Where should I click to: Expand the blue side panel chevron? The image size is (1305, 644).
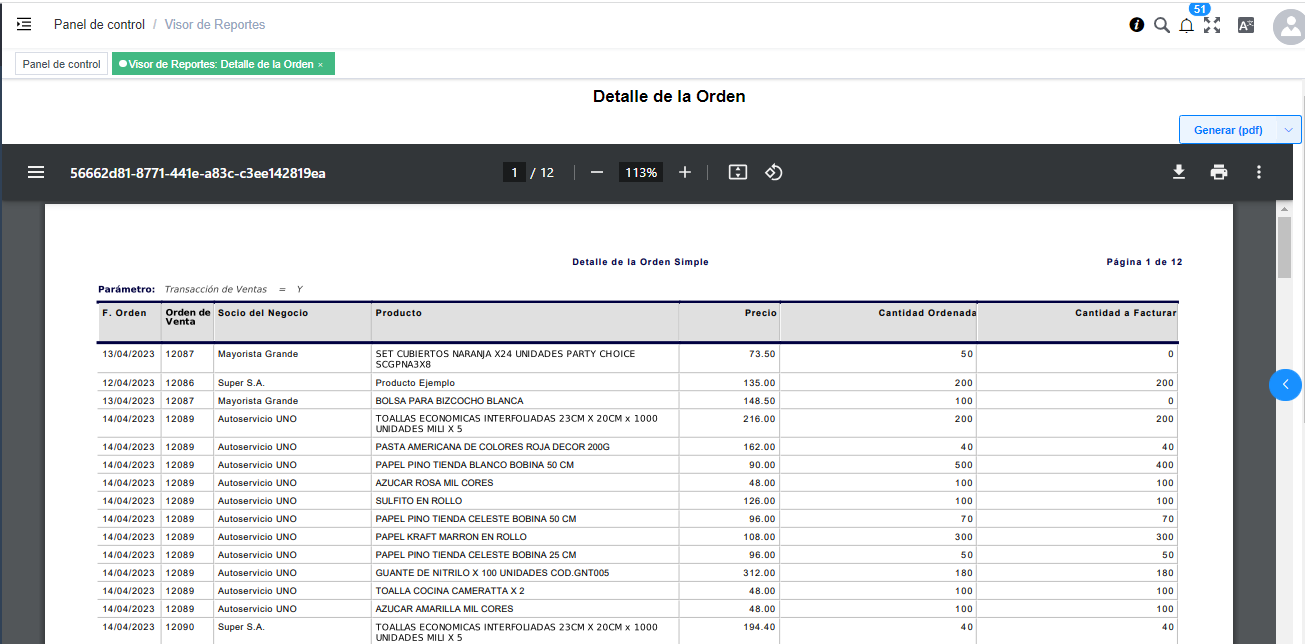[1285, 384]
